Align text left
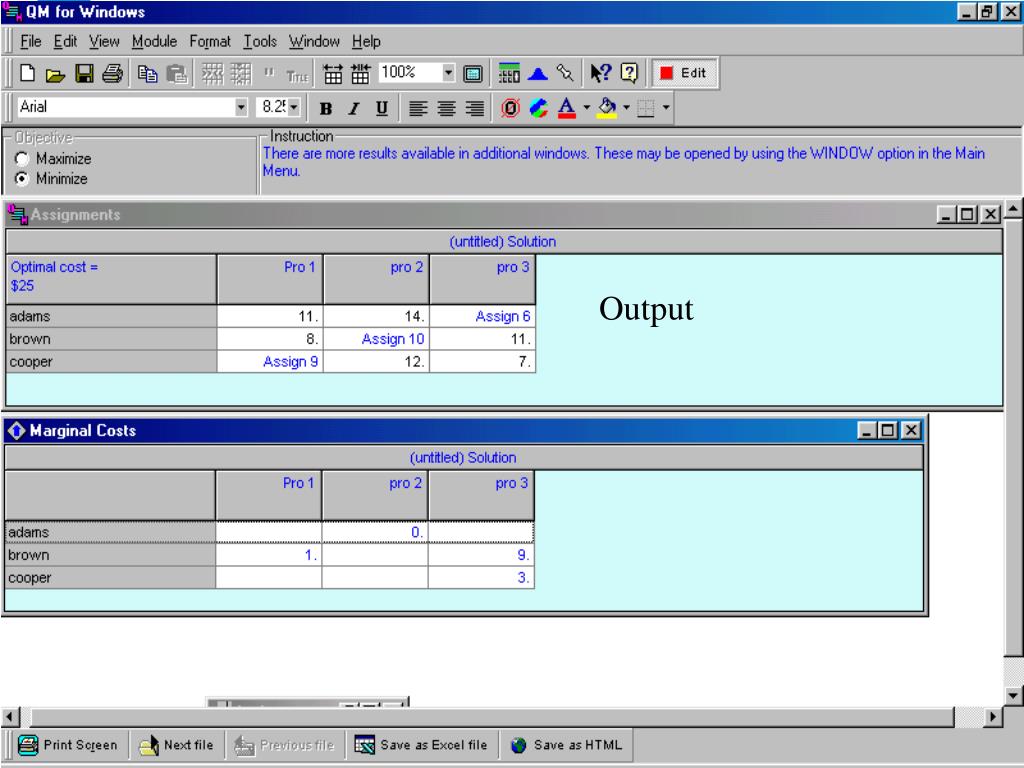 (418, 108)
